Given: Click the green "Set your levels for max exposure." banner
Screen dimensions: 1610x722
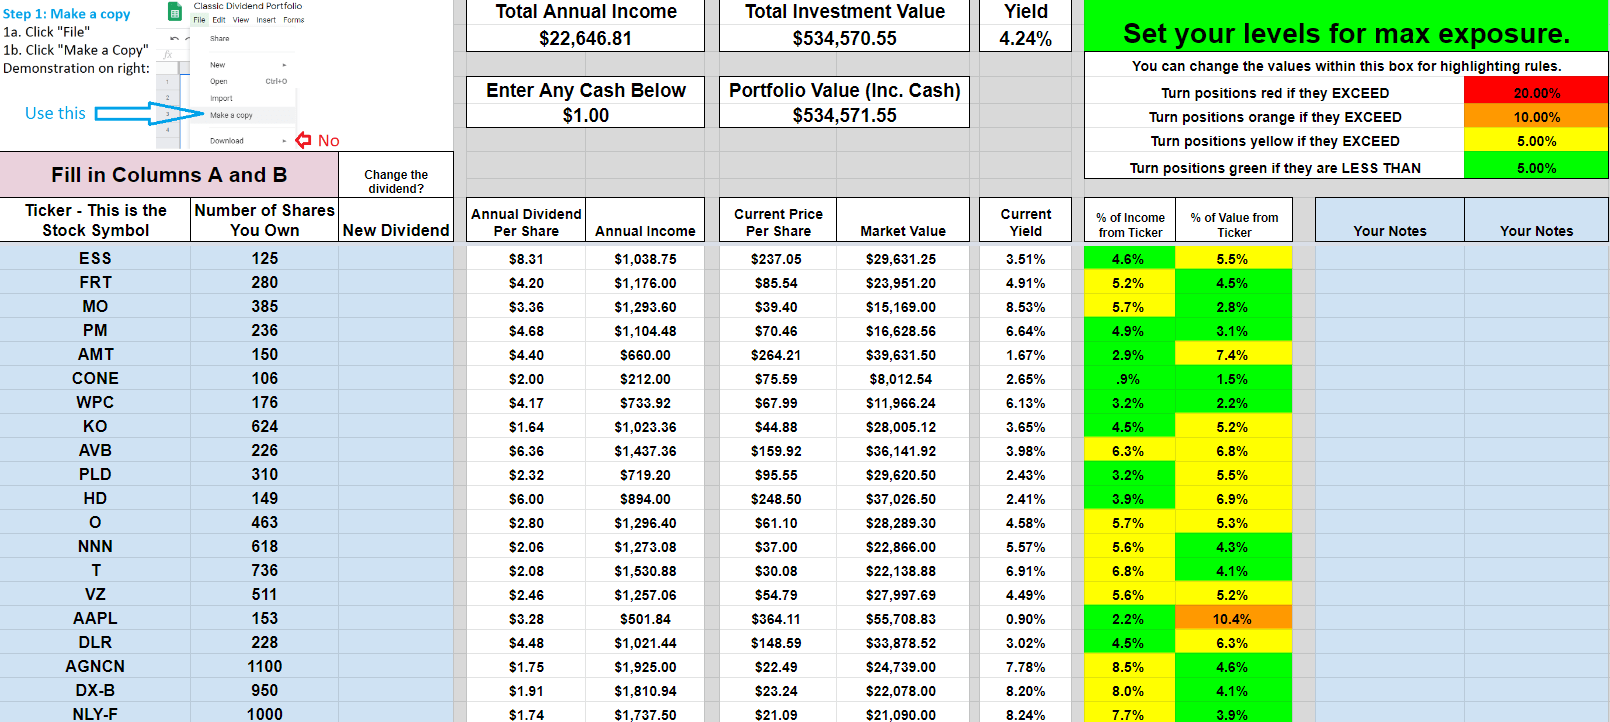Looking at the screenshot, I should click(x=1346, y=27).
